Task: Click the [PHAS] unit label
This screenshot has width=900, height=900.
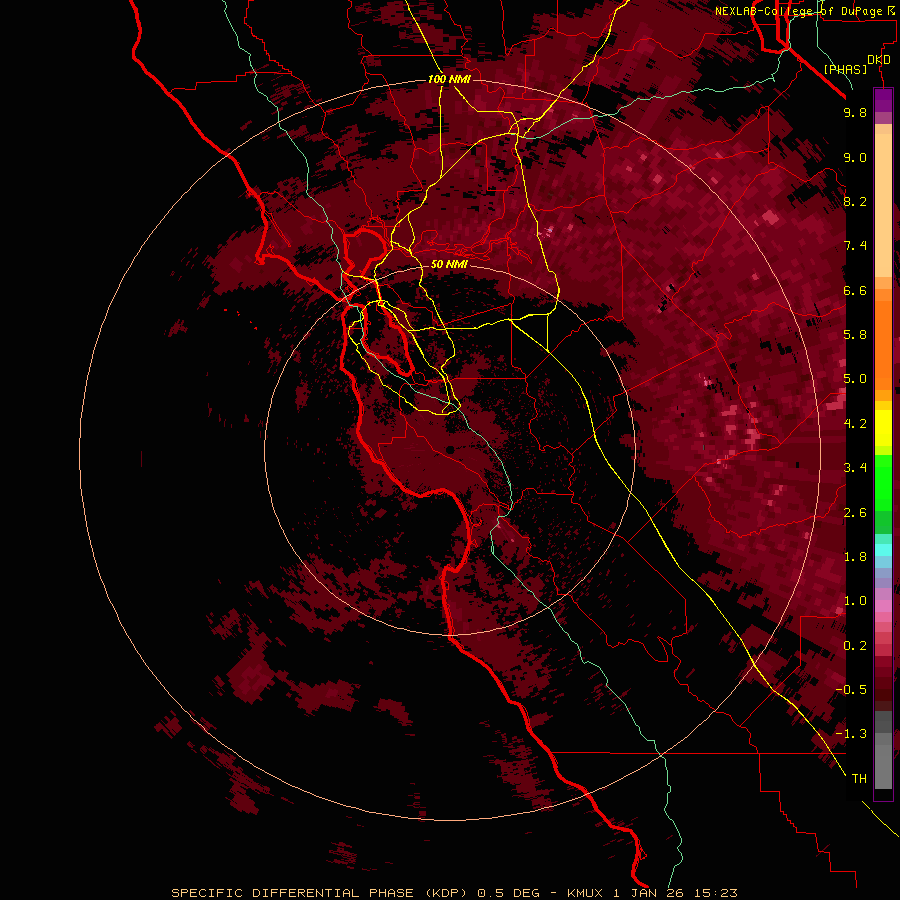Action: [x=845, y=69]
